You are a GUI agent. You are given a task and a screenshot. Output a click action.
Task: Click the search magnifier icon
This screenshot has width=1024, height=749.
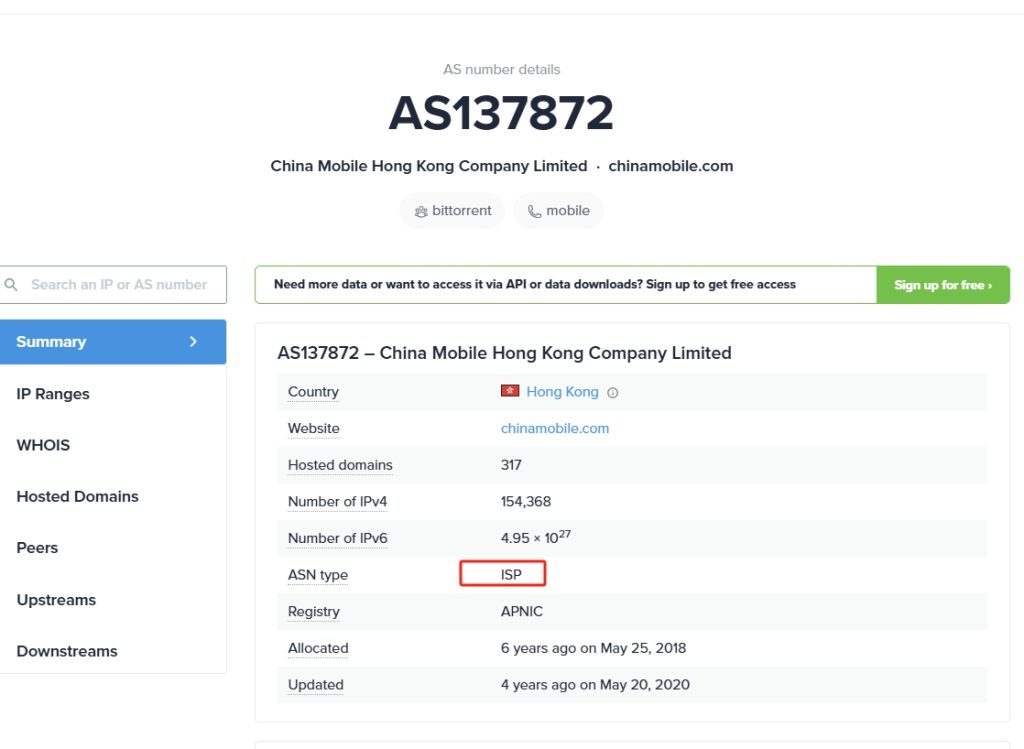(x=10, y=285)
